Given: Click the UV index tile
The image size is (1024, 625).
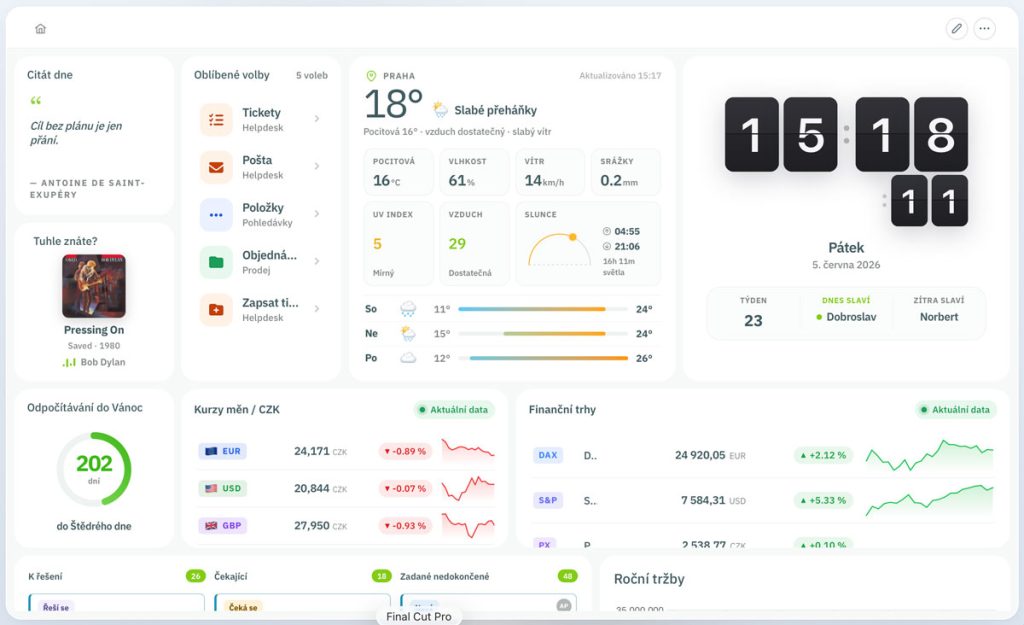Looking at the screenshot, I should click(x=398, y=244).
